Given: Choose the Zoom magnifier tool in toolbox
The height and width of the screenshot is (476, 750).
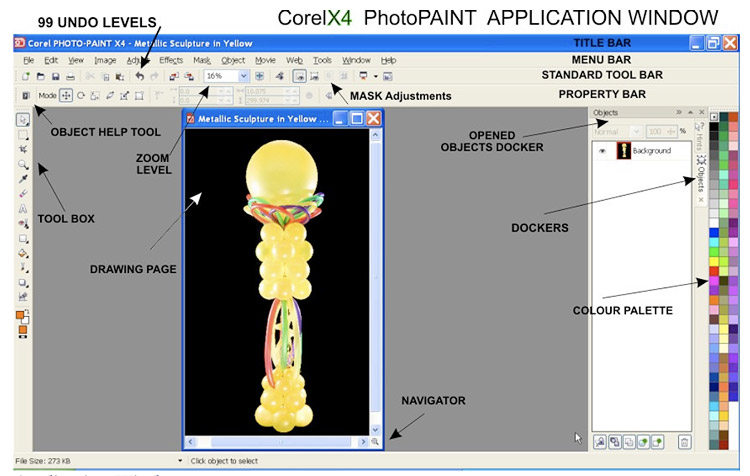Looking at the screenshot, I should pyautogui.click(x=23, y=163).
